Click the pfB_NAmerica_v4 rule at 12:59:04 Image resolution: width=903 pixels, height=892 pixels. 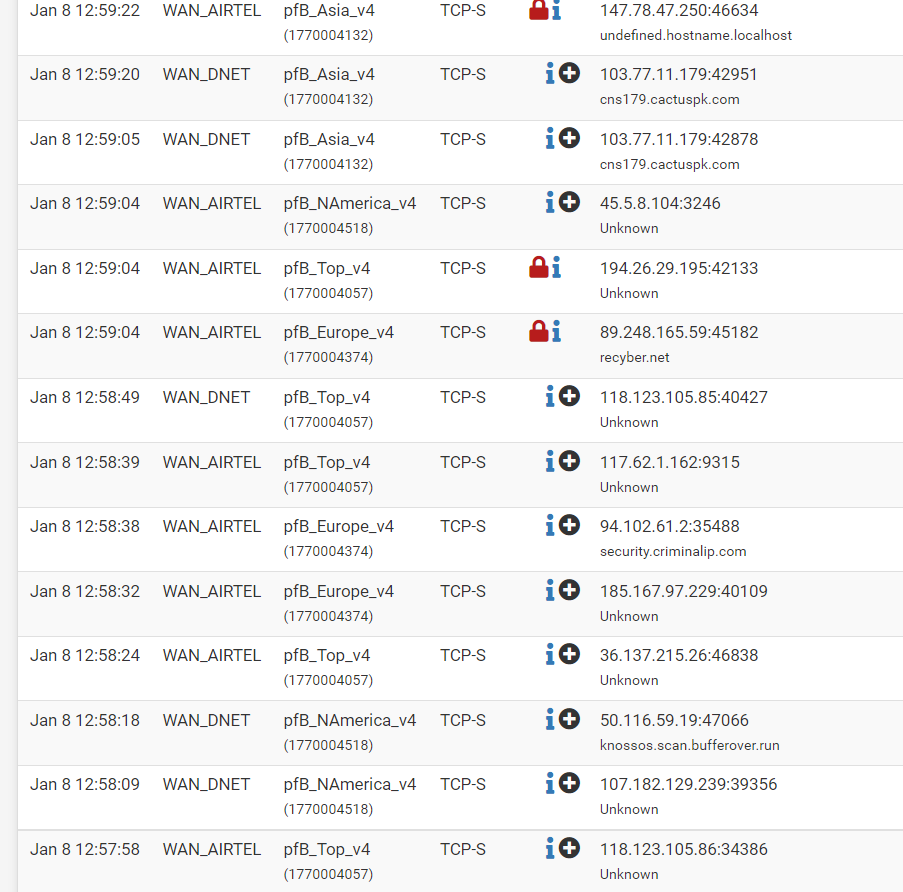(349, 203)
